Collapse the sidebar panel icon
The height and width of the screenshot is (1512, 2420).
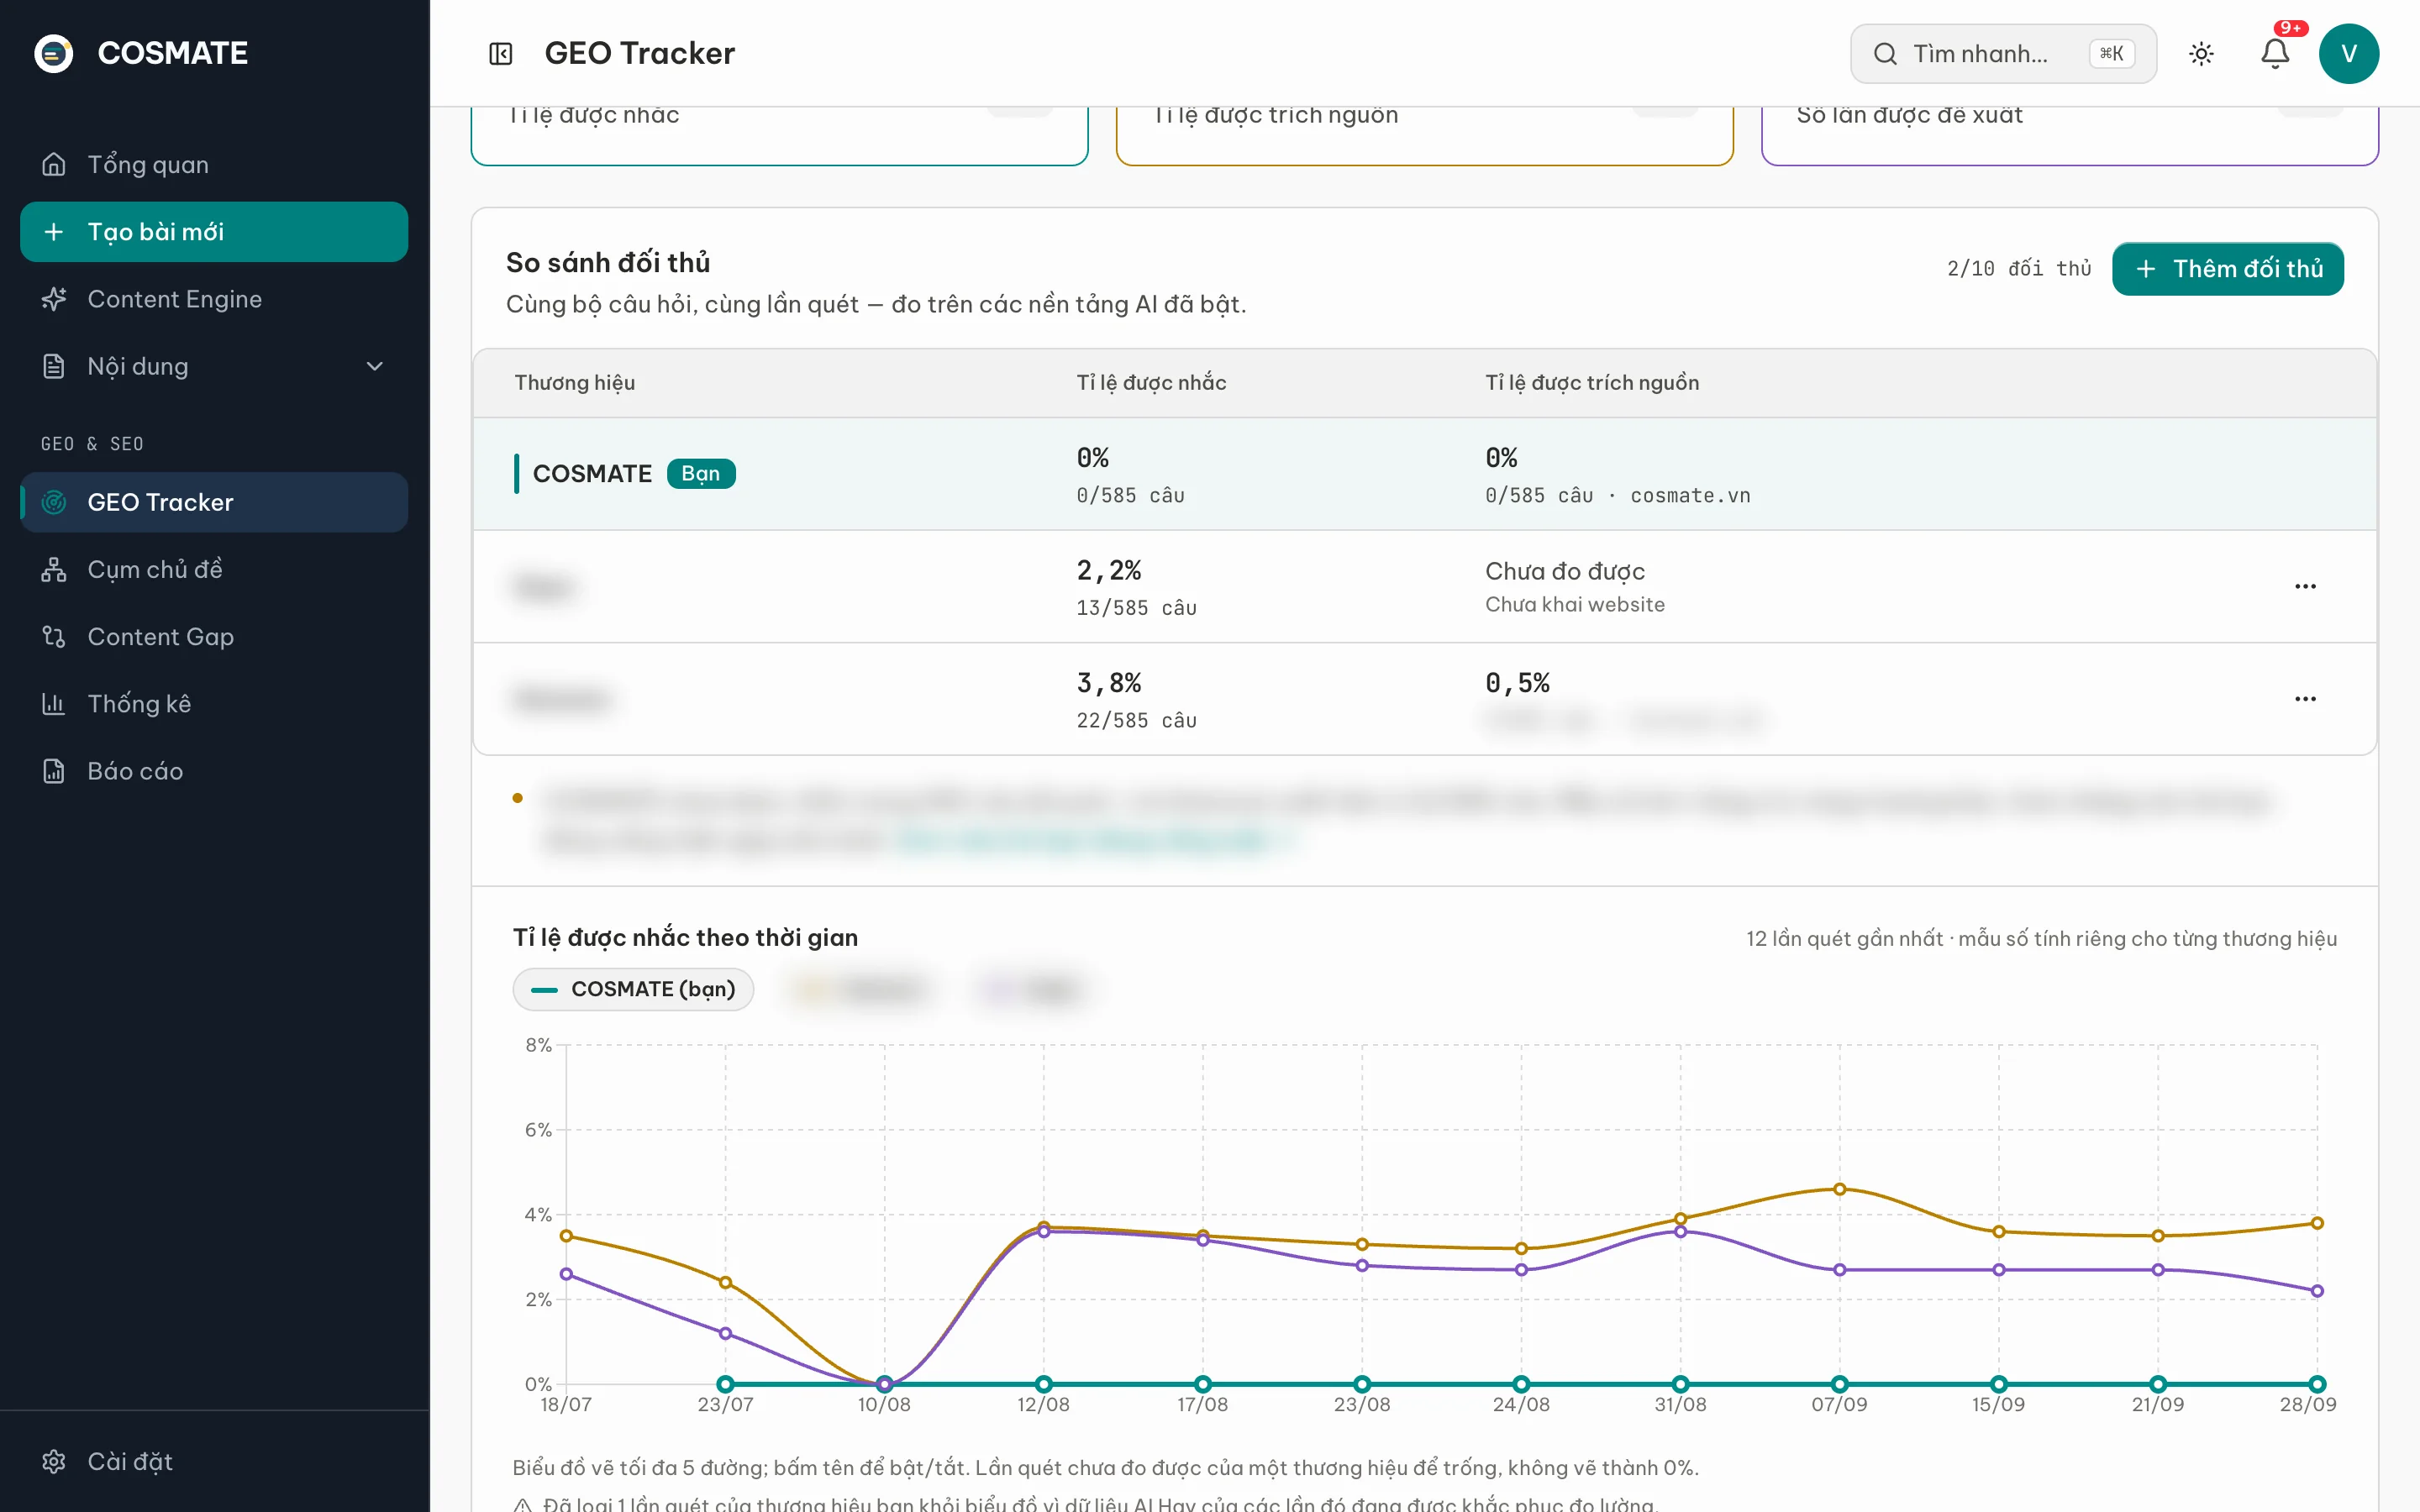[500, 53]
